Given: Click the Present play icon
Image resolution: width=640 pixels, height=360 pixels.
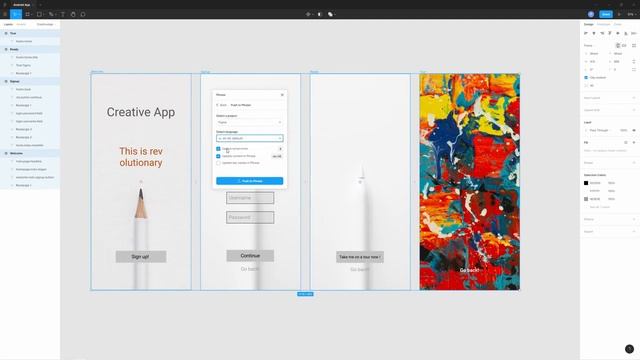Looking at the screenshot, I should (x=619, y=14).
